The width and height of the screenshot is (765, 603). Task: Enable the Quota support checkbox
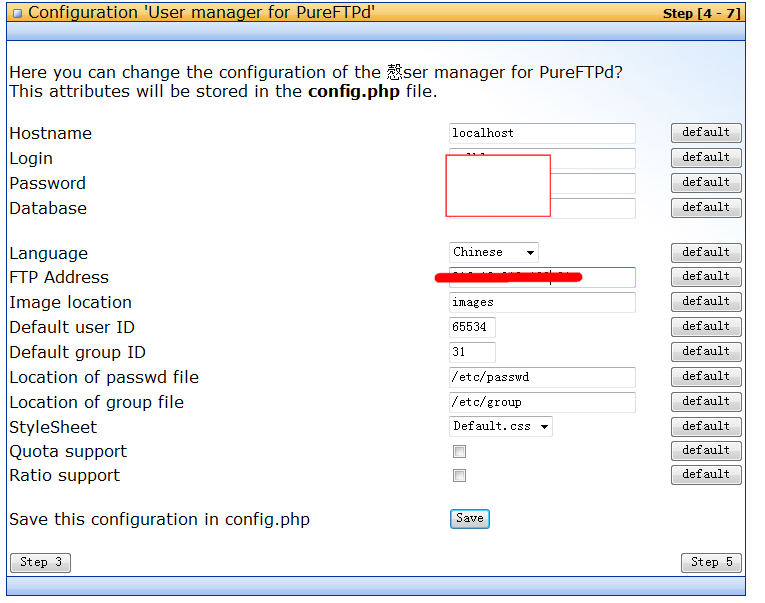pos(459,451)
